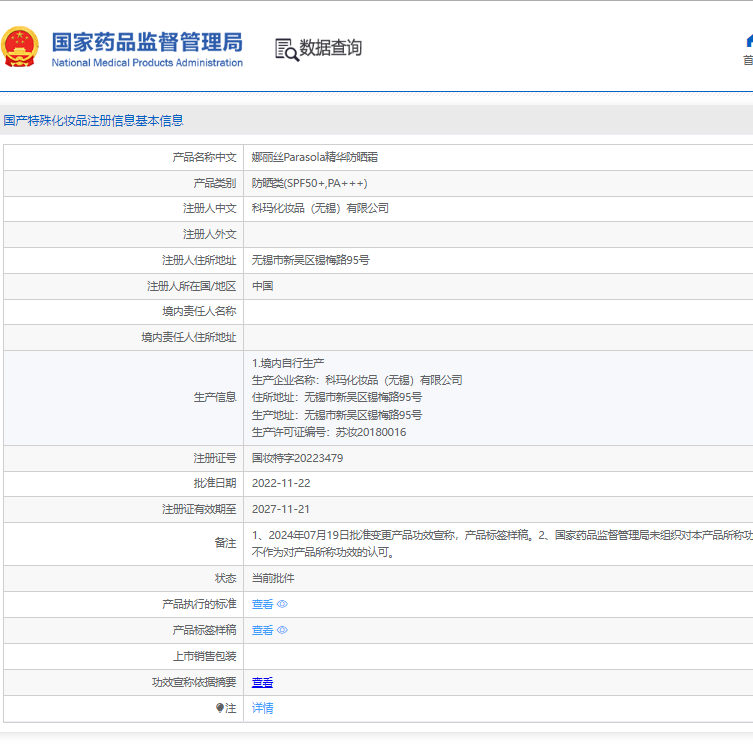Click registrant 科玛化妆品（无锡）有限公司 in 注册人中文 row
Viewport: 753px width, 753px height.
(320, 208)
